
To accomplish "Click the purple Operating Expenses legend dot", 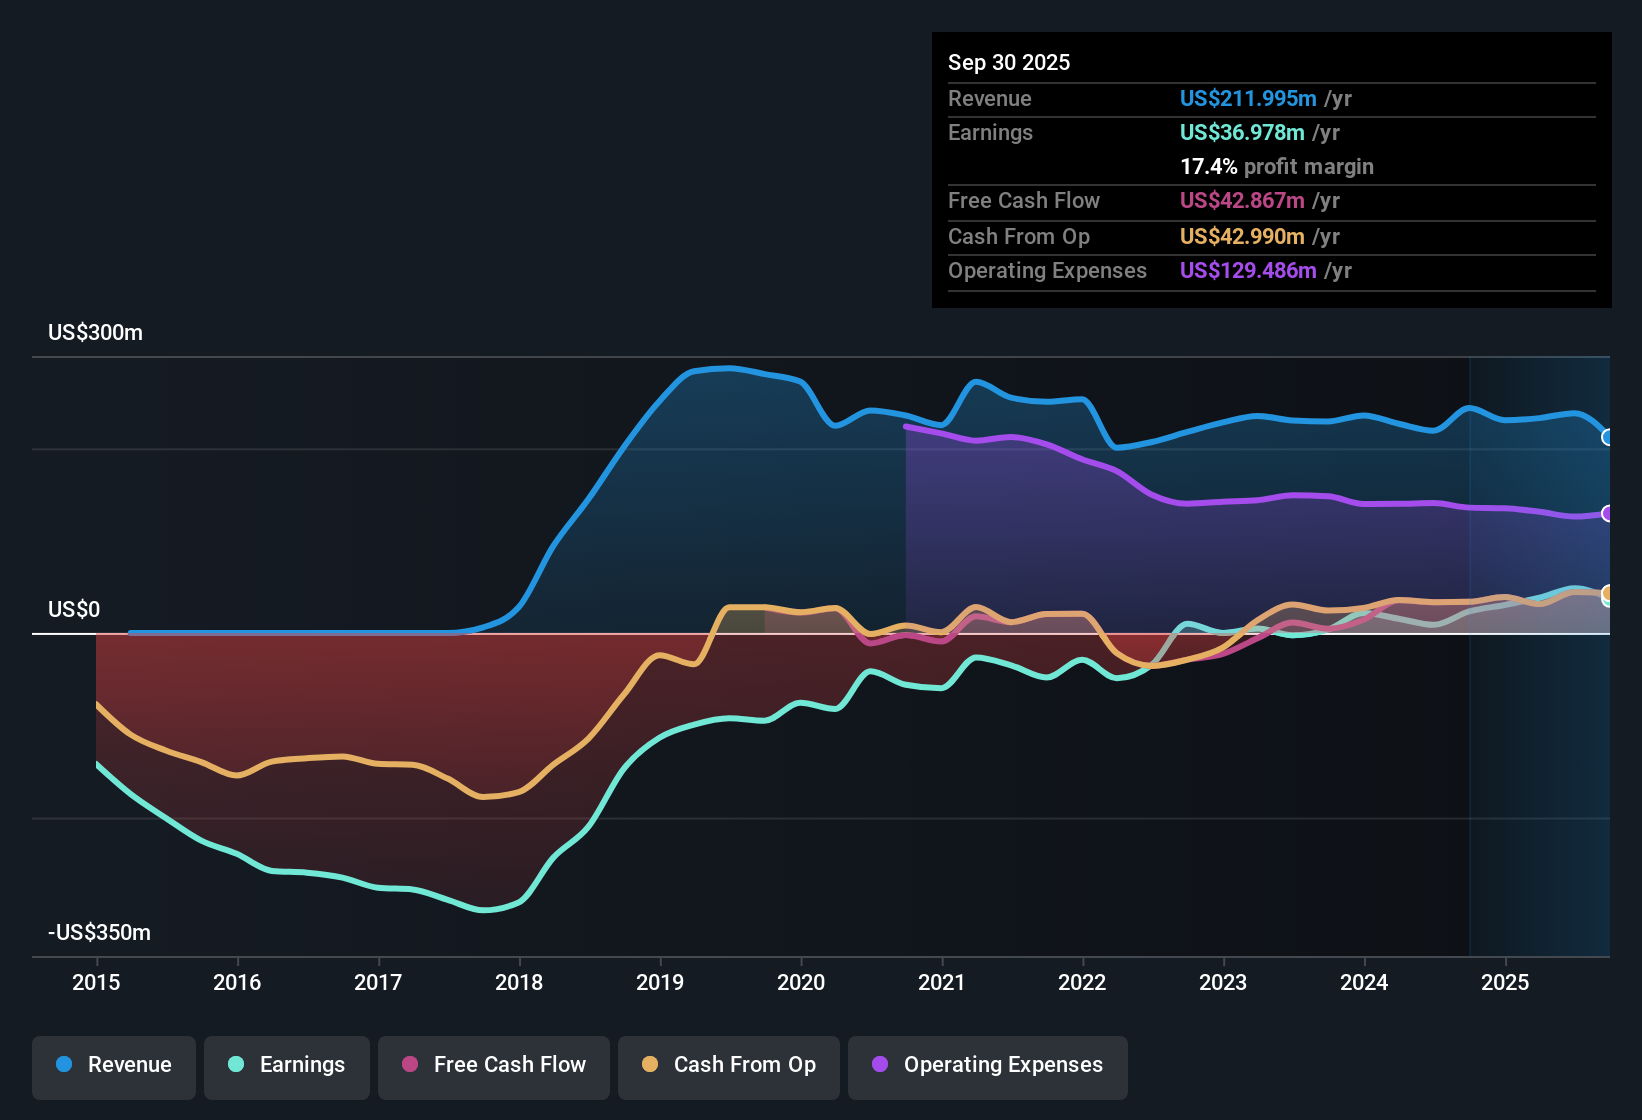I will [x=877, y=1065].
